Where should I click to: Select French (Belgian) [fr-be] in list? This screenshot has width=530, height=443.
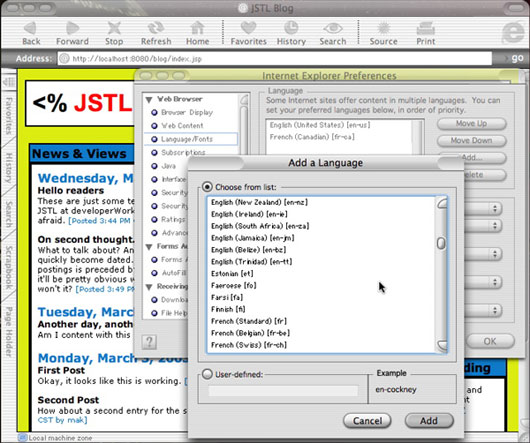pyautogui.click(x=250, y=333)
